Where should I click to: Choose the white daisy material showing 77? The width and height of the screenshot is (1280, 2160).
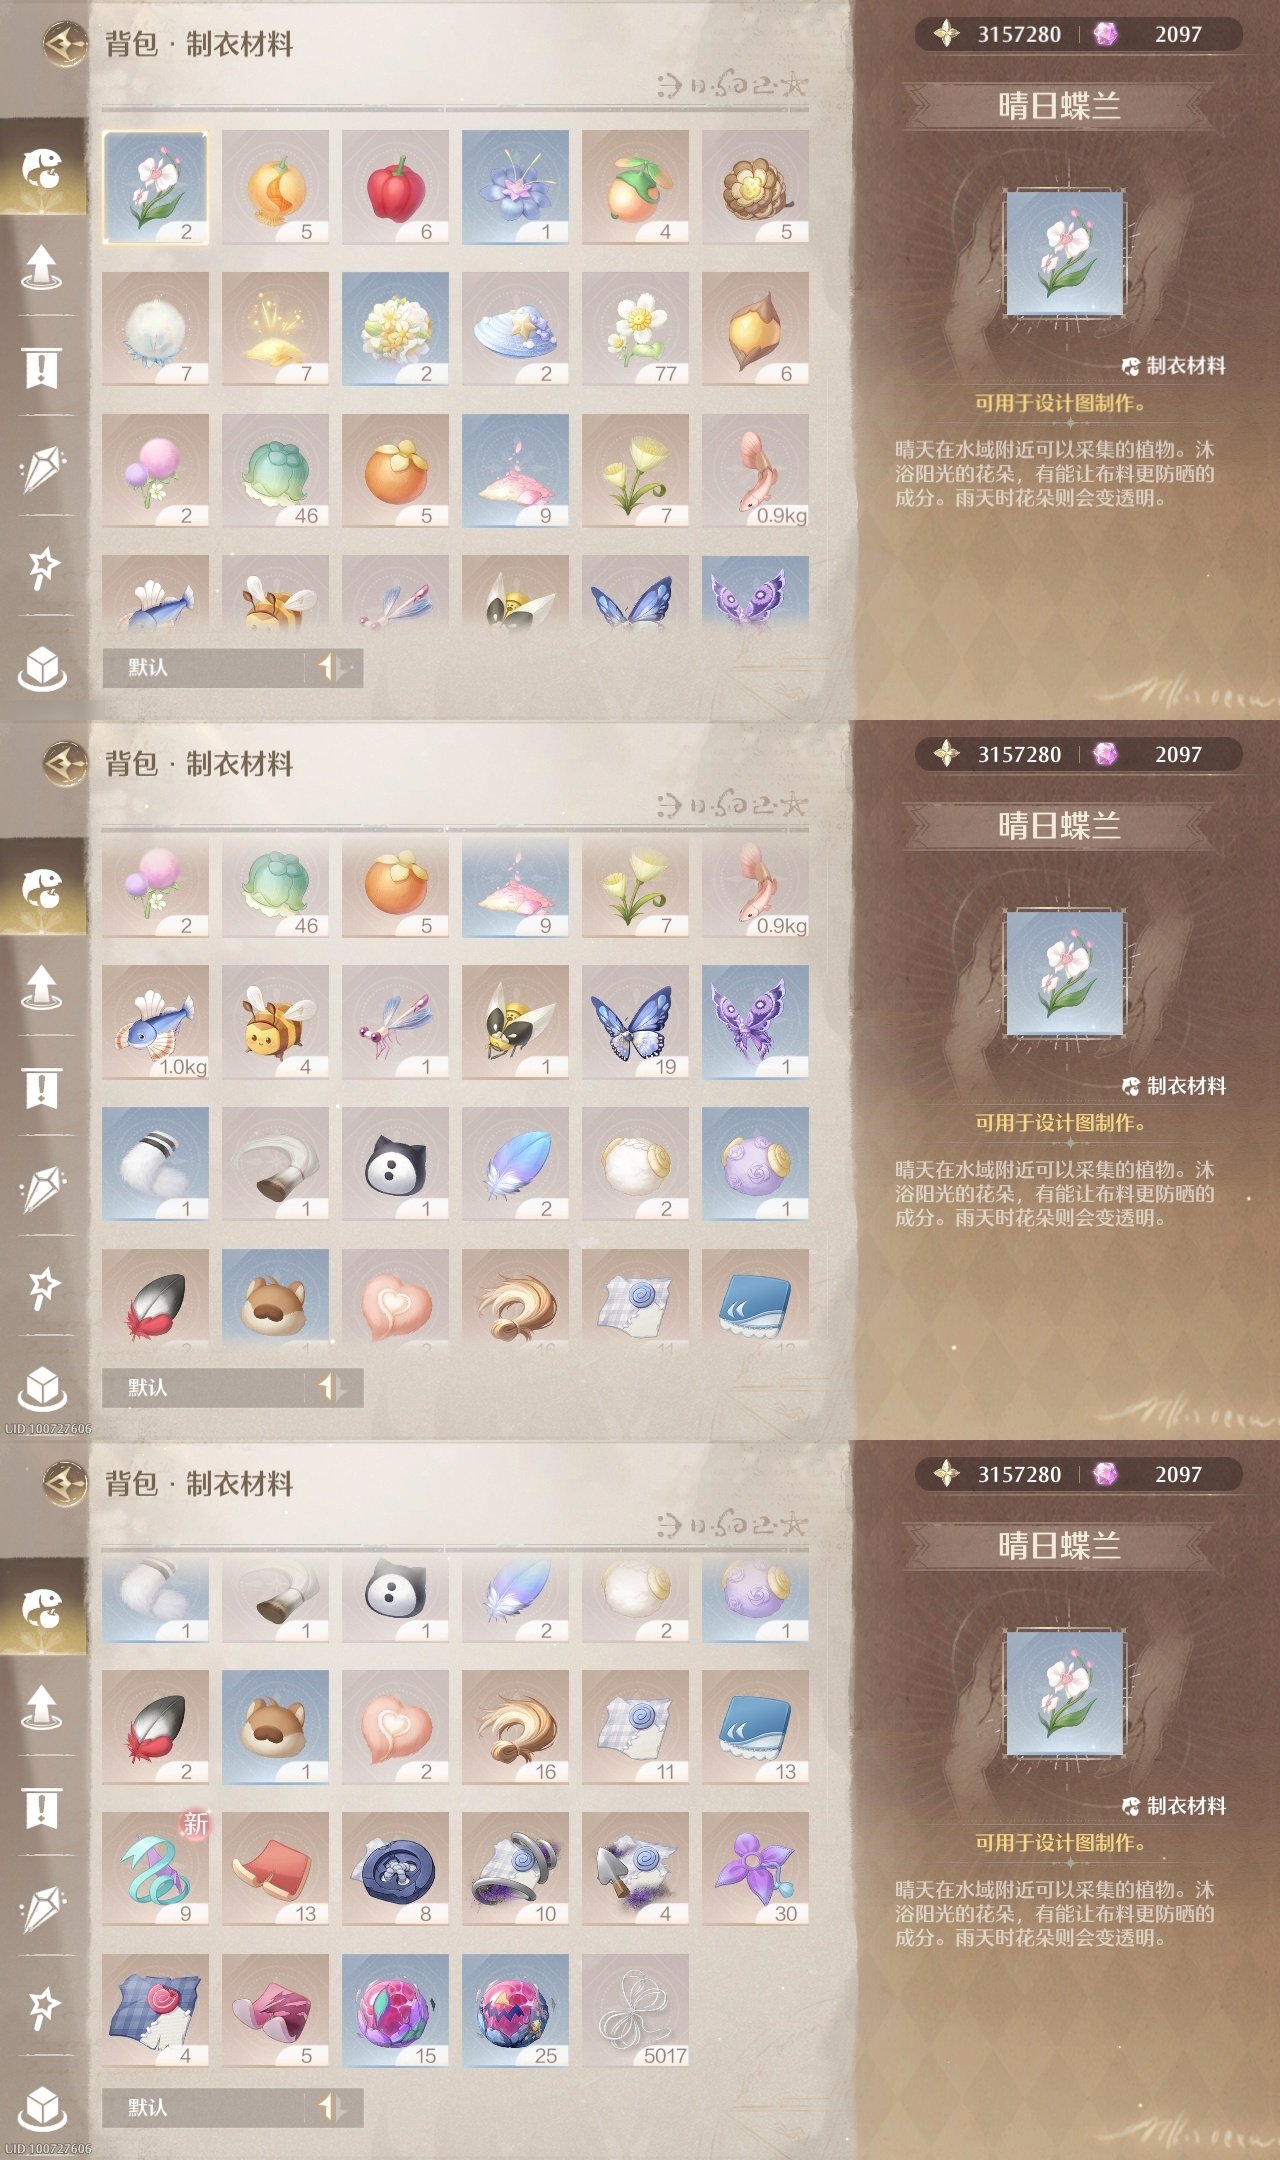(635, 329)
